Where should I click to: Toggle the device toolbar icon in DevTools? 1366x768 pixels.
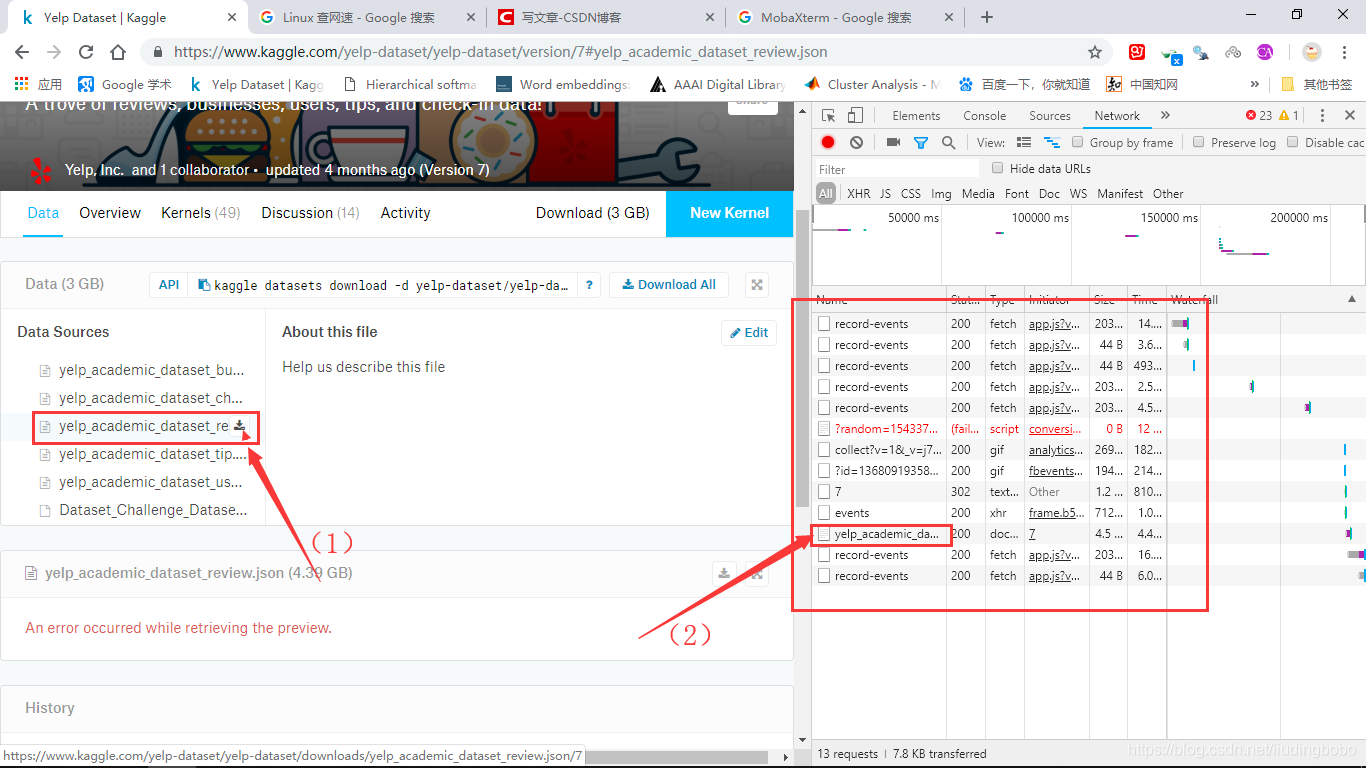[x=855, y=116]
